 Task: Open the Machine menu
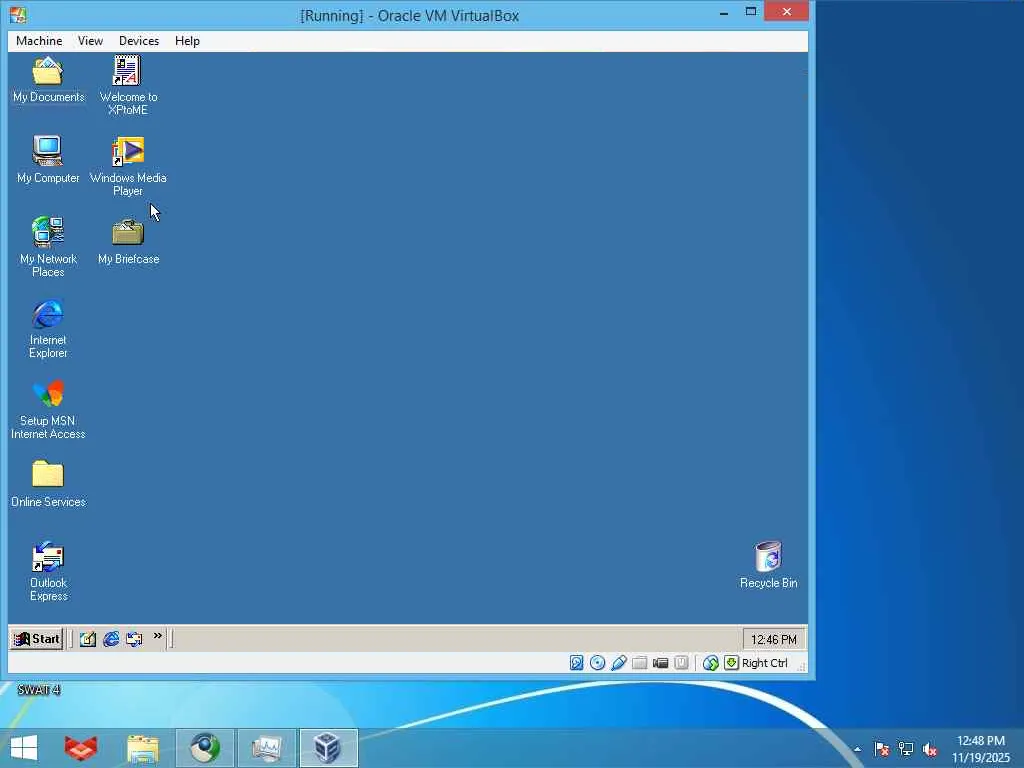point(39,40)
